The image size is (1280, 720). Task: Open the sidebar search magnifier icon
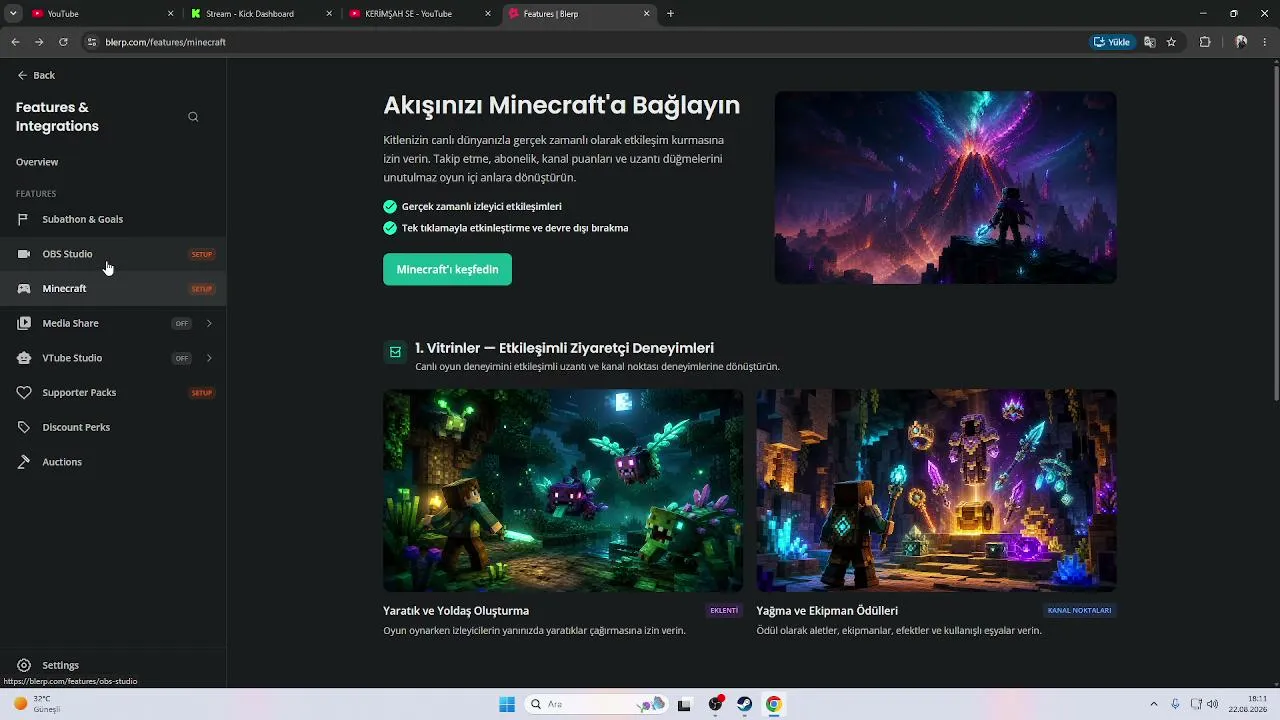(x=193, y=117)
